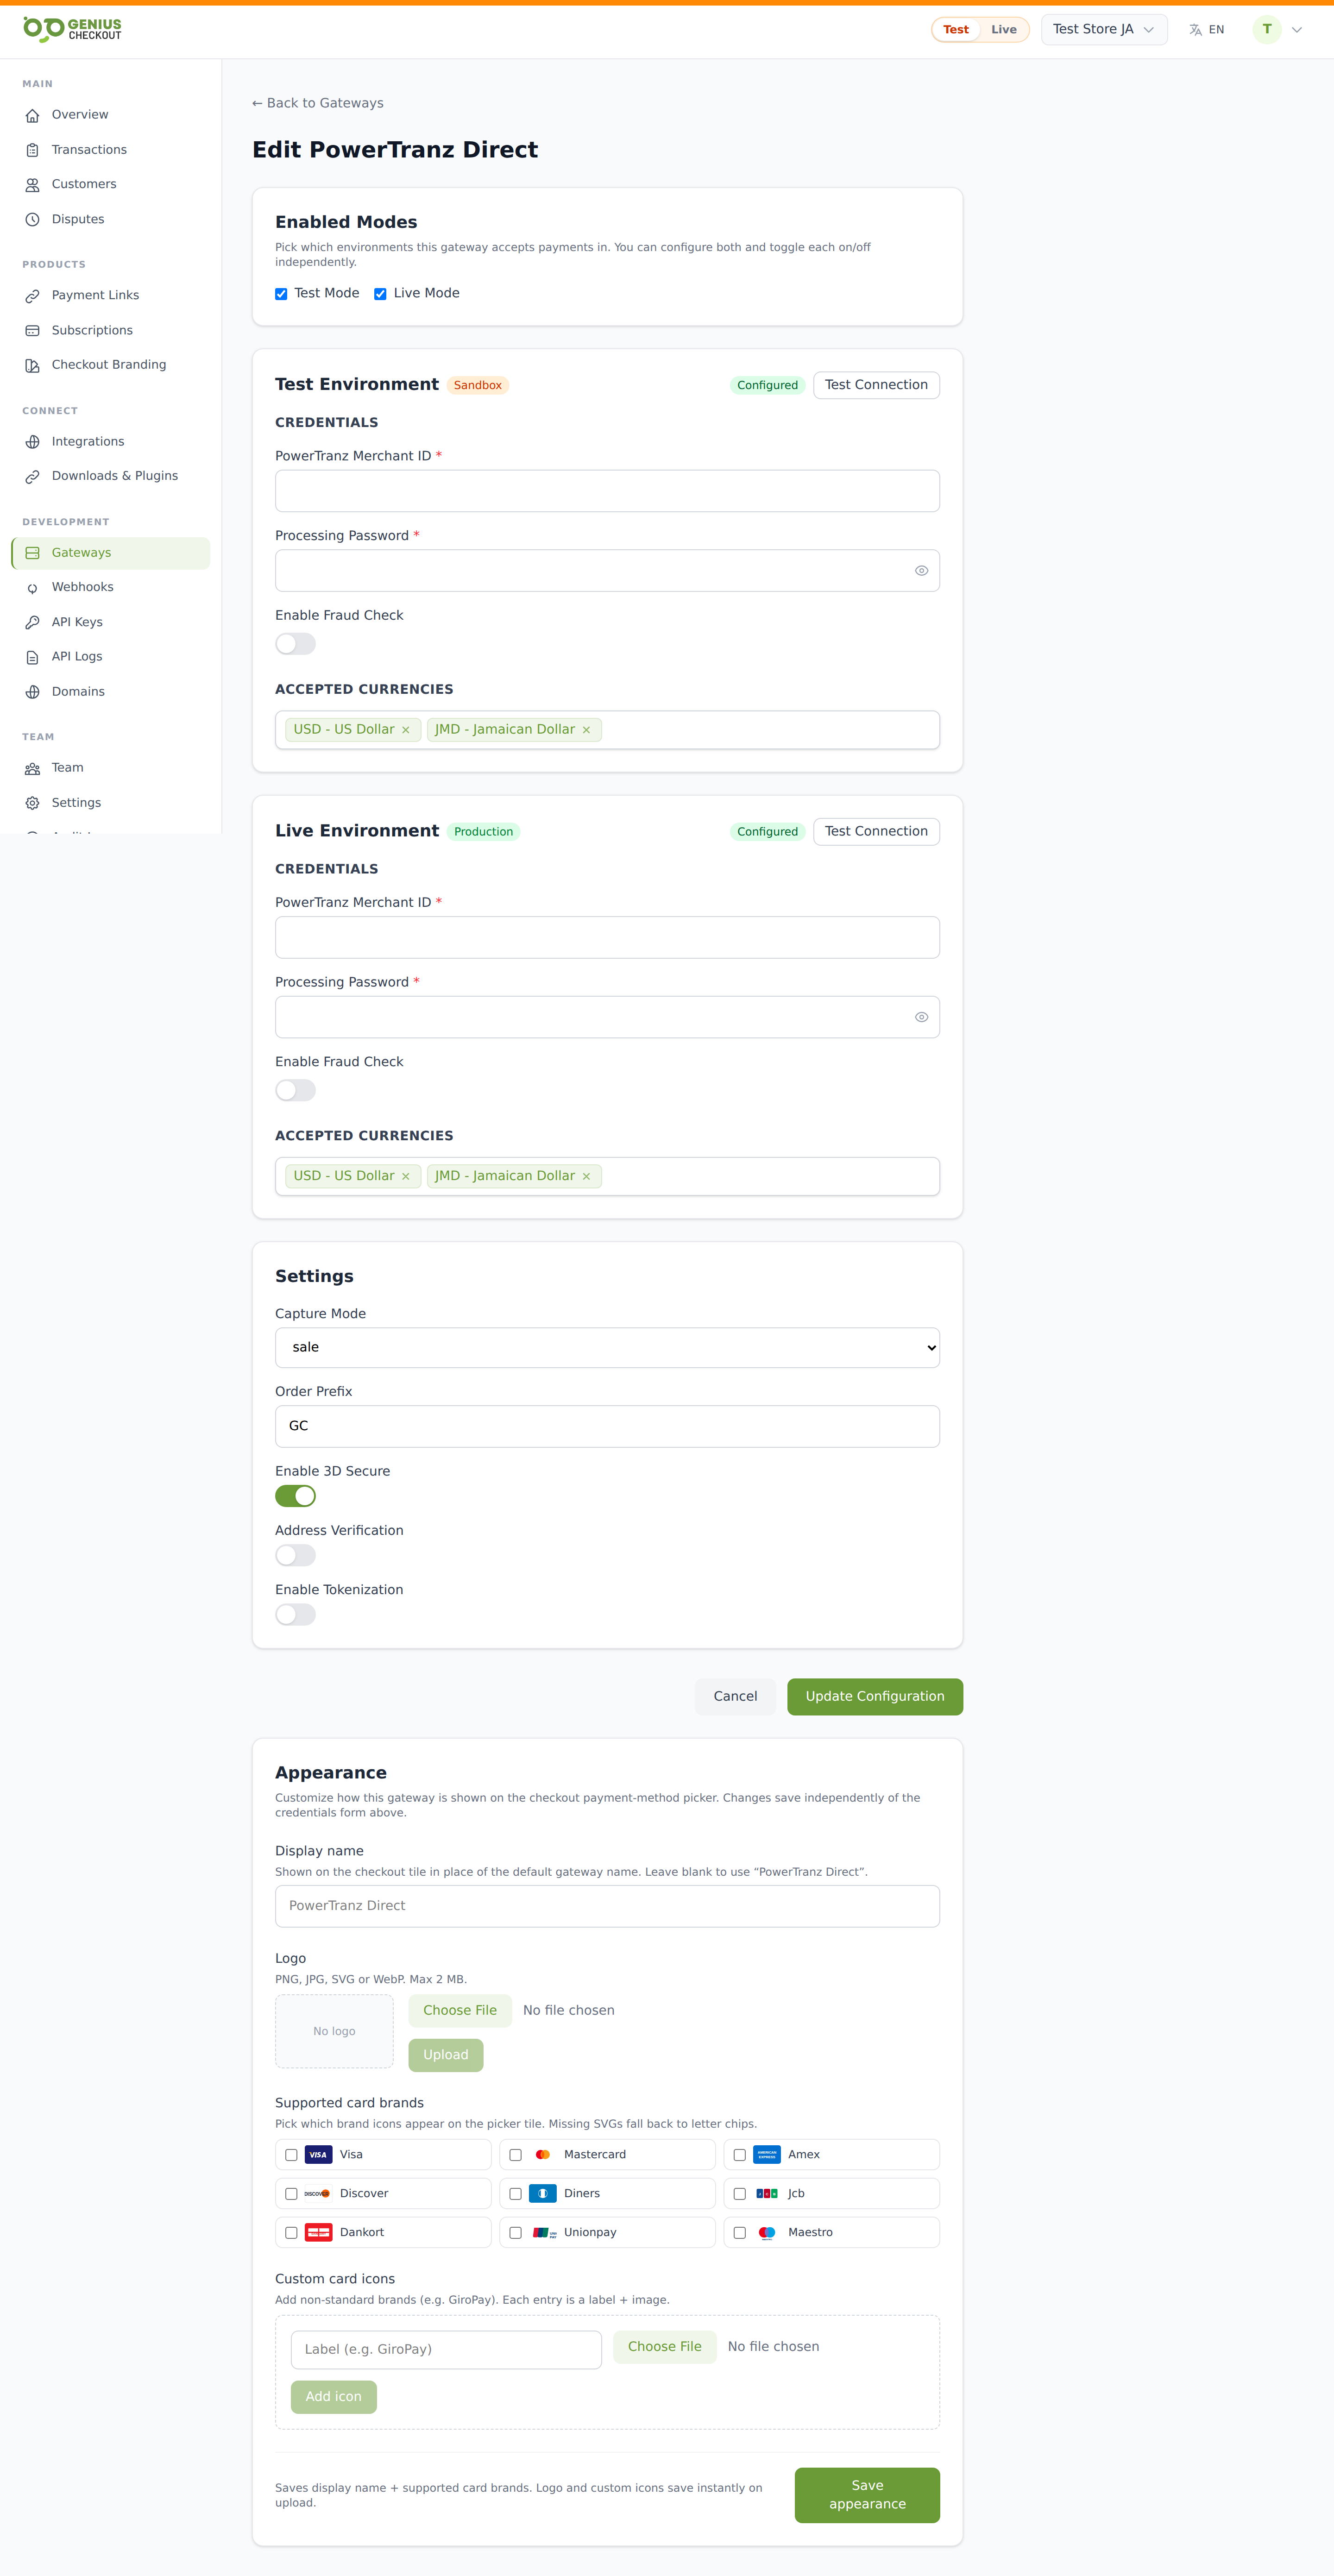This screenshot has width=1334, height=2576.
Task: Focus the Order Prefix input field
Action: 607,1426
